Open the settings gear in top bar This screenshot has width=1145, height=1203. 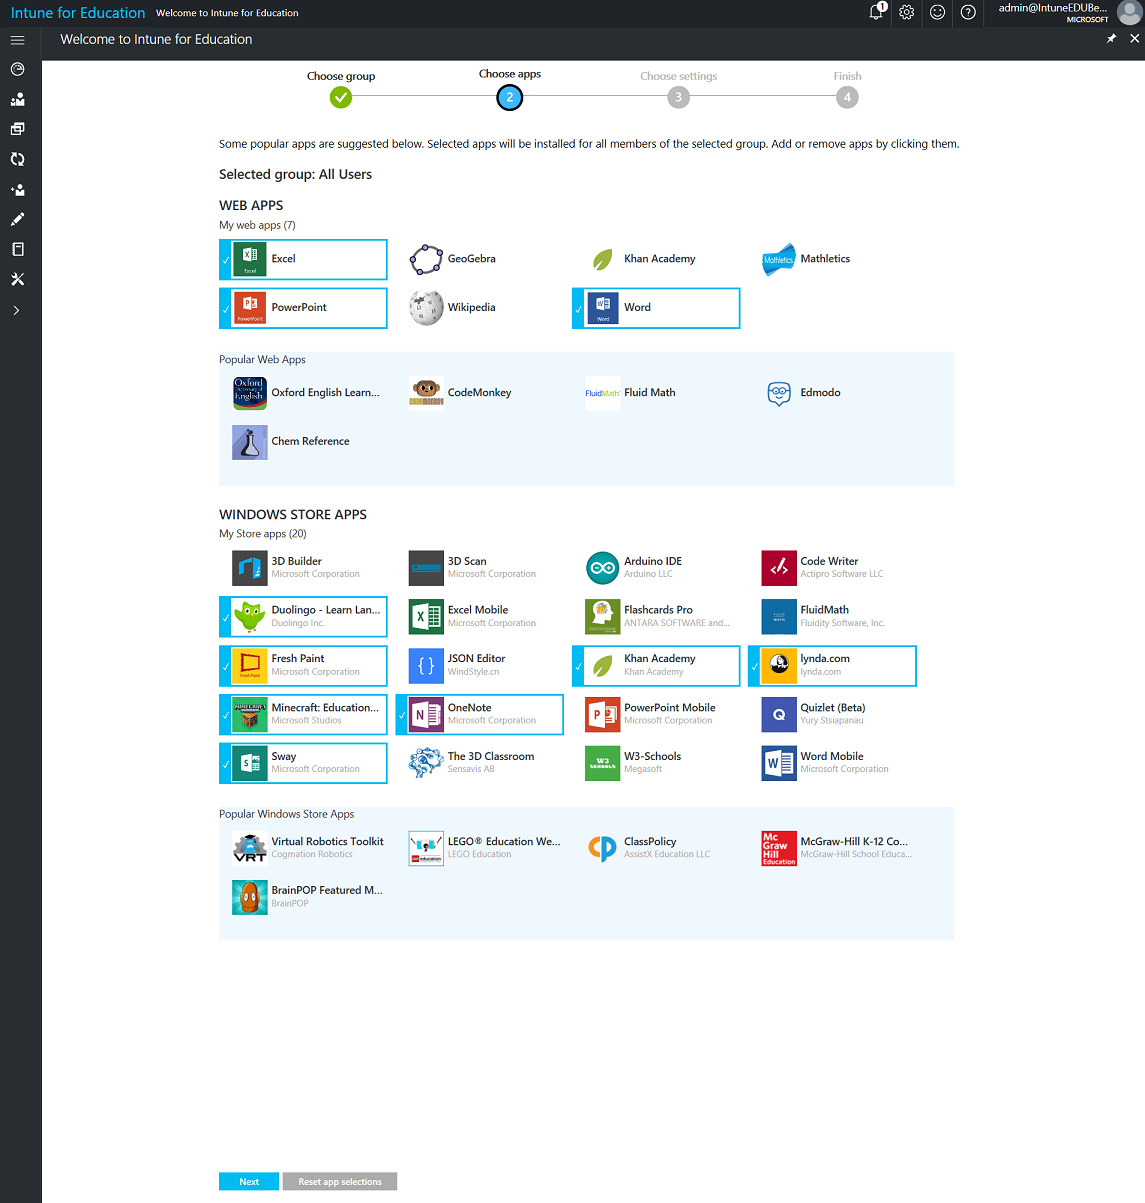[907, 12]
